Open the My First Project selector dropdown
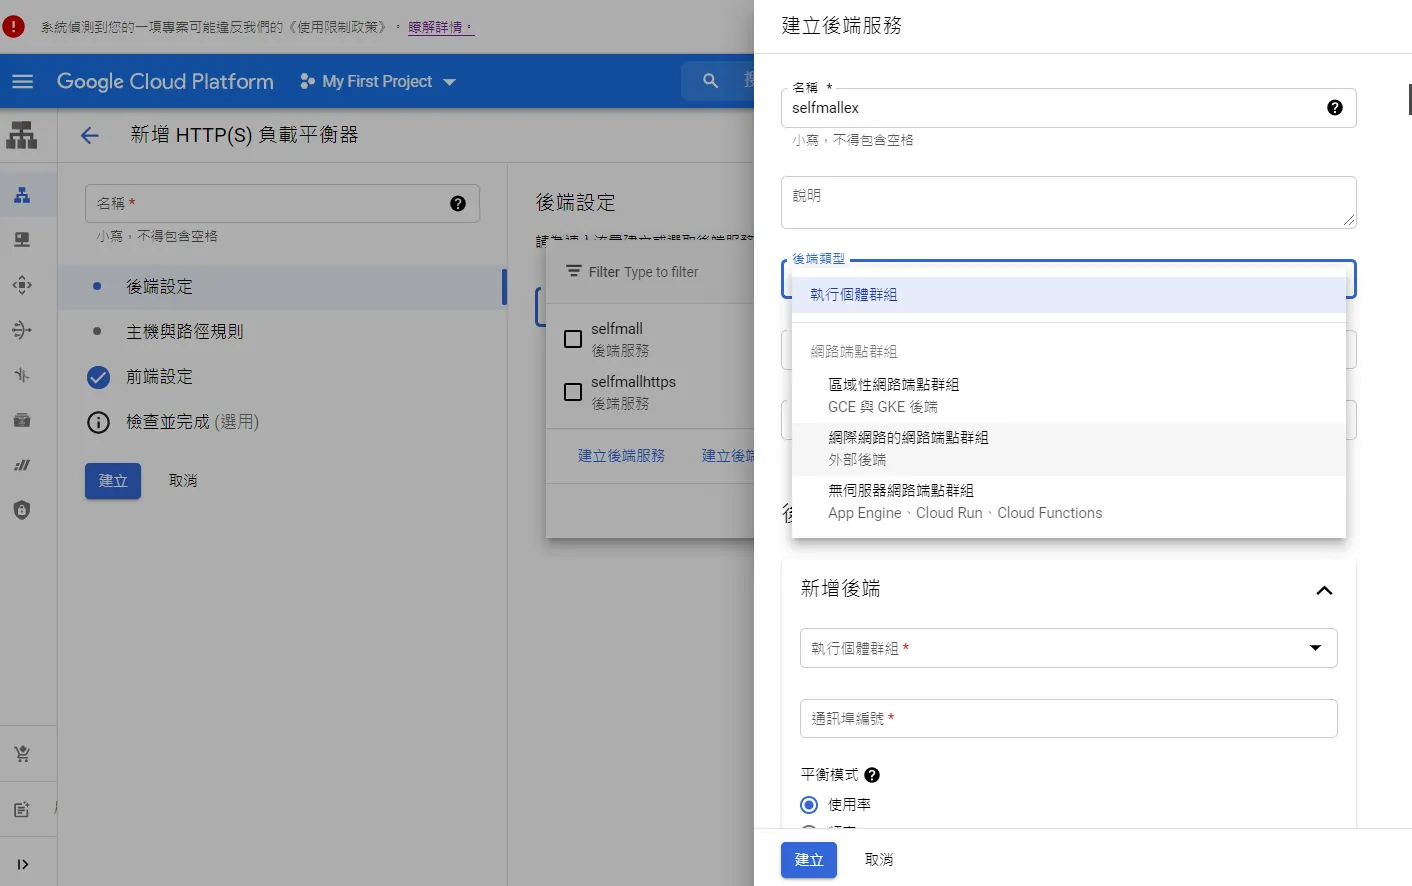Screen dimensions: 1412x886 click(378, 81)
